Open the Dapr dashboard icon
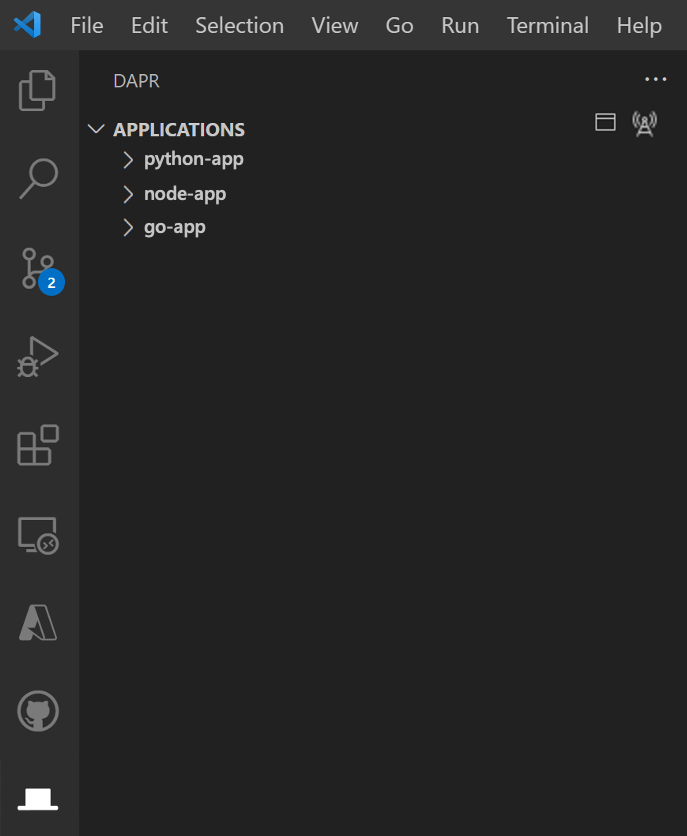The image size is (687, 836). coord(605,121)
